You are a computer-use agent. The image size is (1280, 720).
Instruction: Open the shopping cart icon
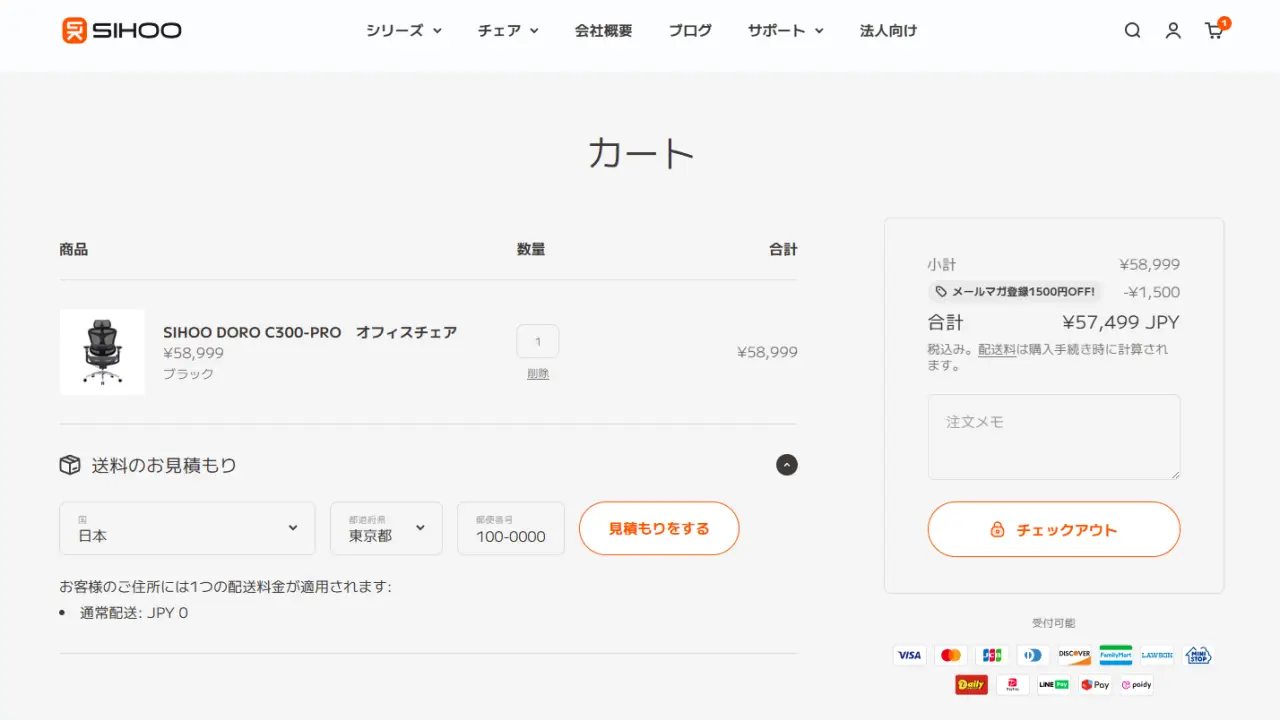pyautogui.click(x=1214, y=30)
